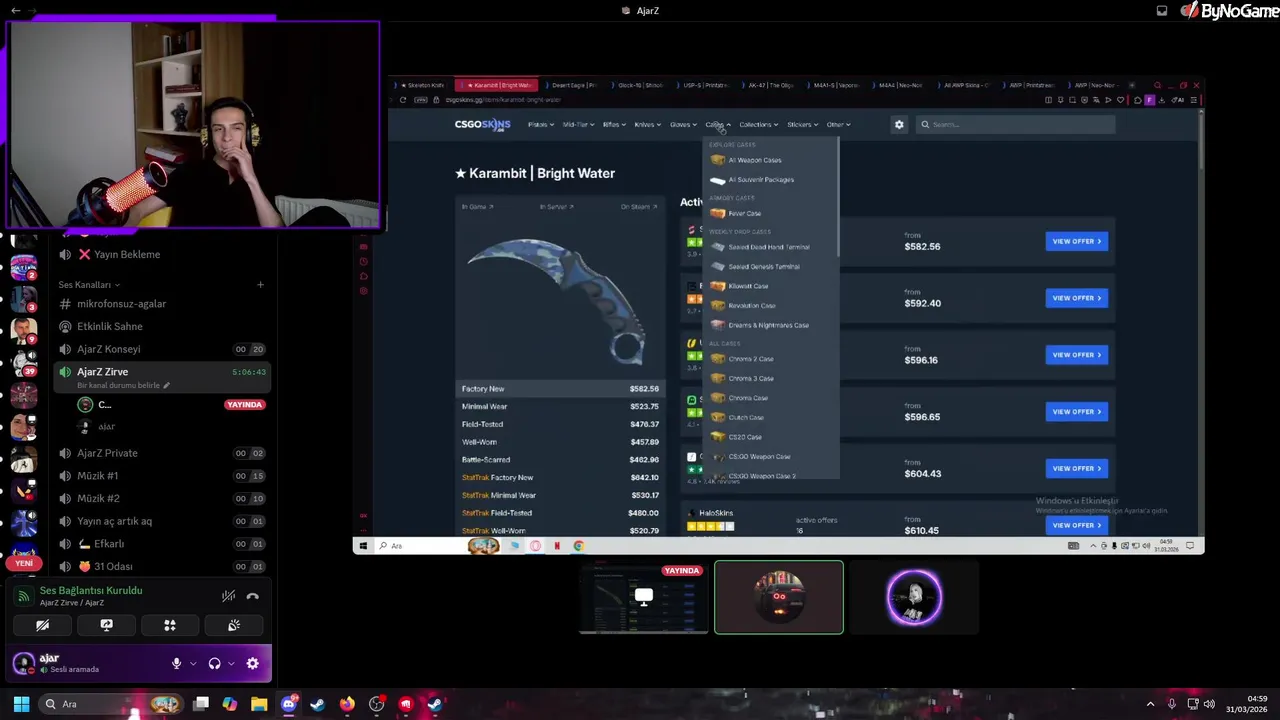Image resolution: width=1280 pixels, height=720 pixels.
Task: Open Gloves menu on CSGOSkins
Action: 683,125
